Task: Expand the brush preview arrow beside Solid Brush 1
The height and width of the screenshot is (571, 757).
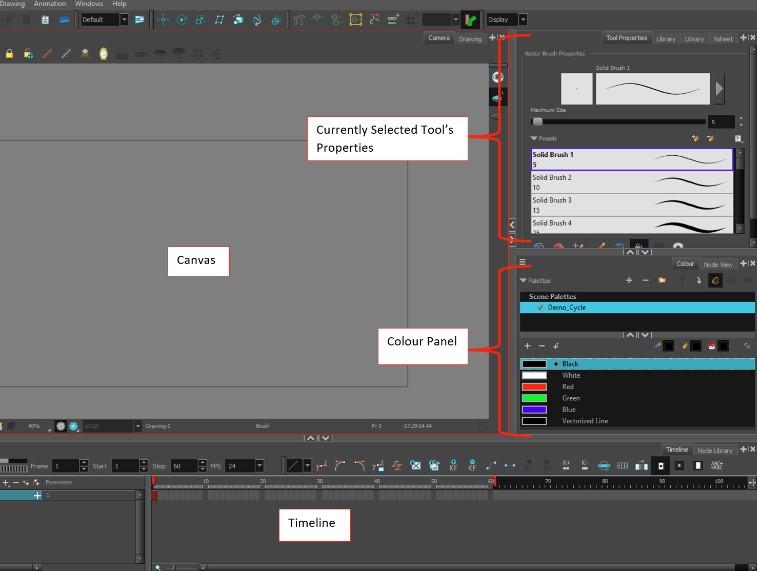Action: pyautogui.click(x=719, y=89)
